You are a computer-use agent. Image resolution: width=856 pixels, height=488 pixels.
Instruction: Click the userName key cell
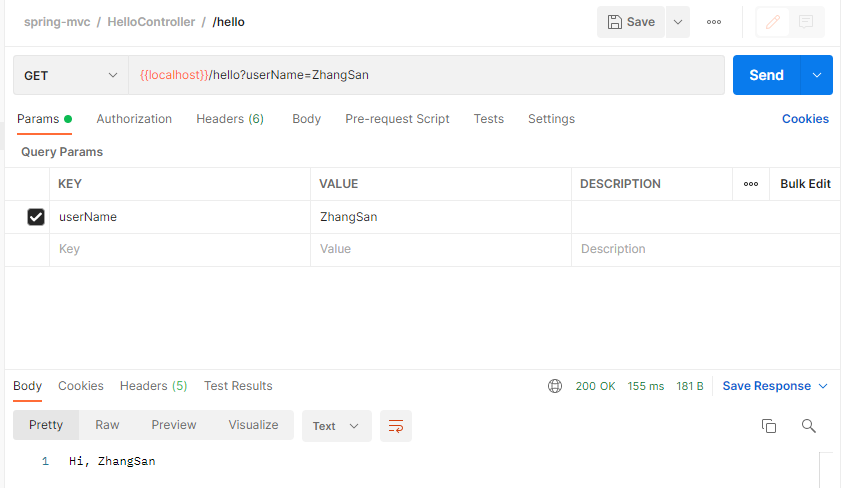180,217
